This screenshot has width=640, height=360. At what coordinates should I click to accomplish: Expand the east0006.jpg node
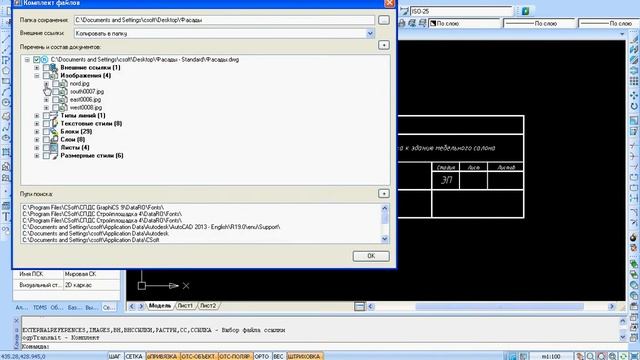pos(46,100)
